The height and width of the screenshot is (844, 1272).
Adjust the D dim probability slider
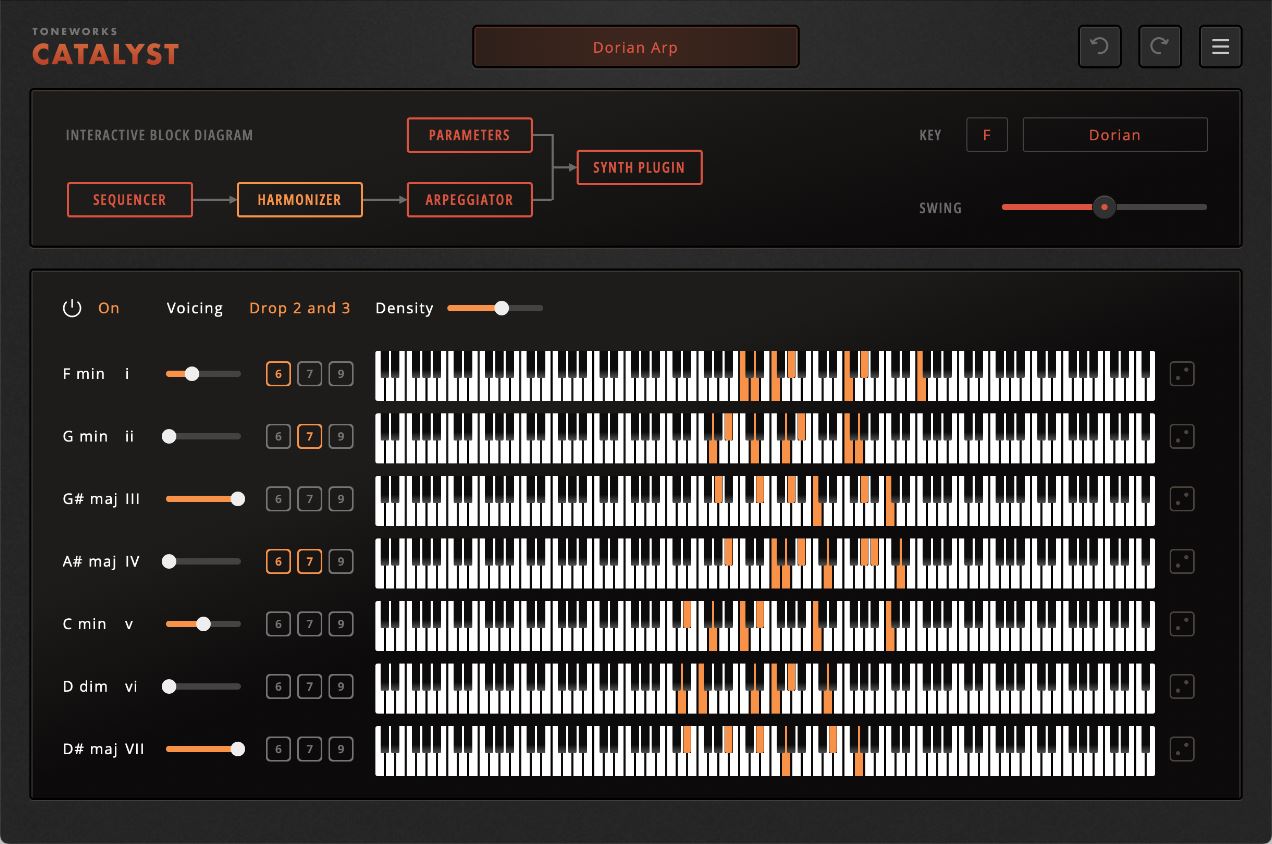point(204,686)
